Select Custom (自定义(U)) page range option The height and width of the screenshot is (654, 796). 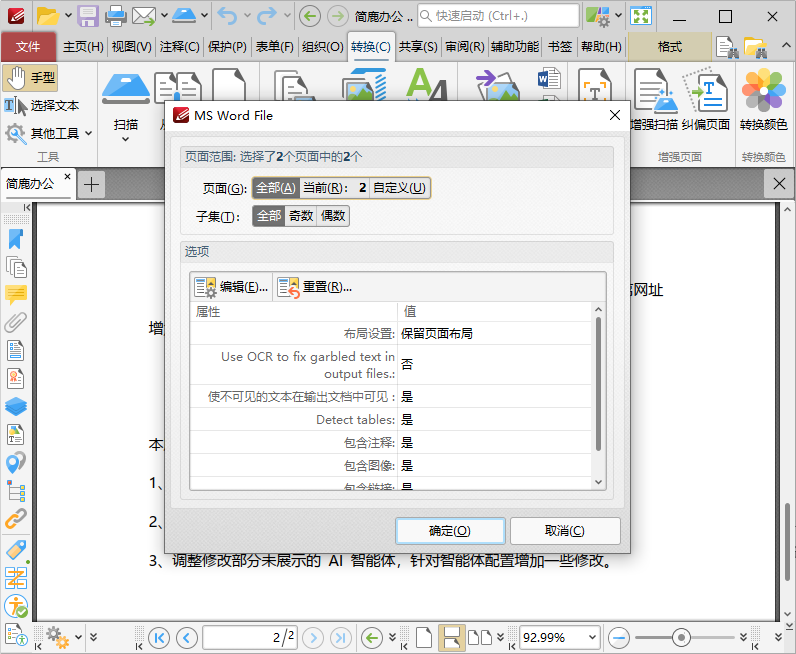coord(399,188)
